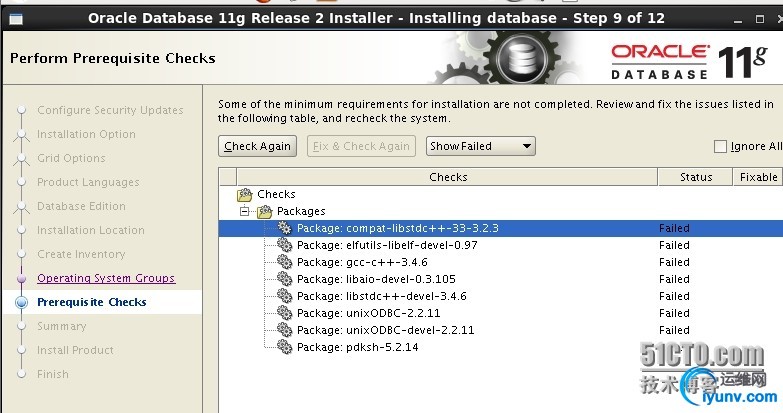783x413 pixels.
Task: Open the Operating System Groups step link
Action: [x=106, y=278]
